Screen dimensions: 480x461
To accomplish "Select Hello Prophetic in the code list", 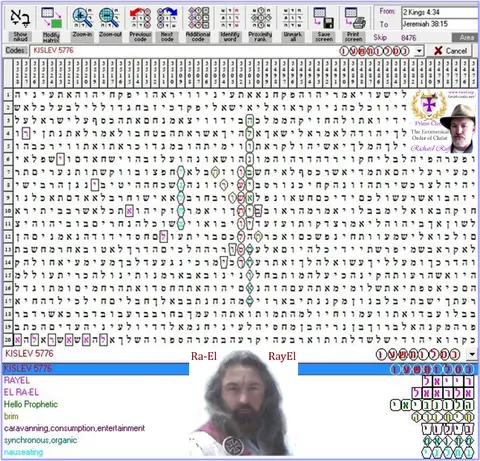I will pyautogui.click(x=31, y=404).
